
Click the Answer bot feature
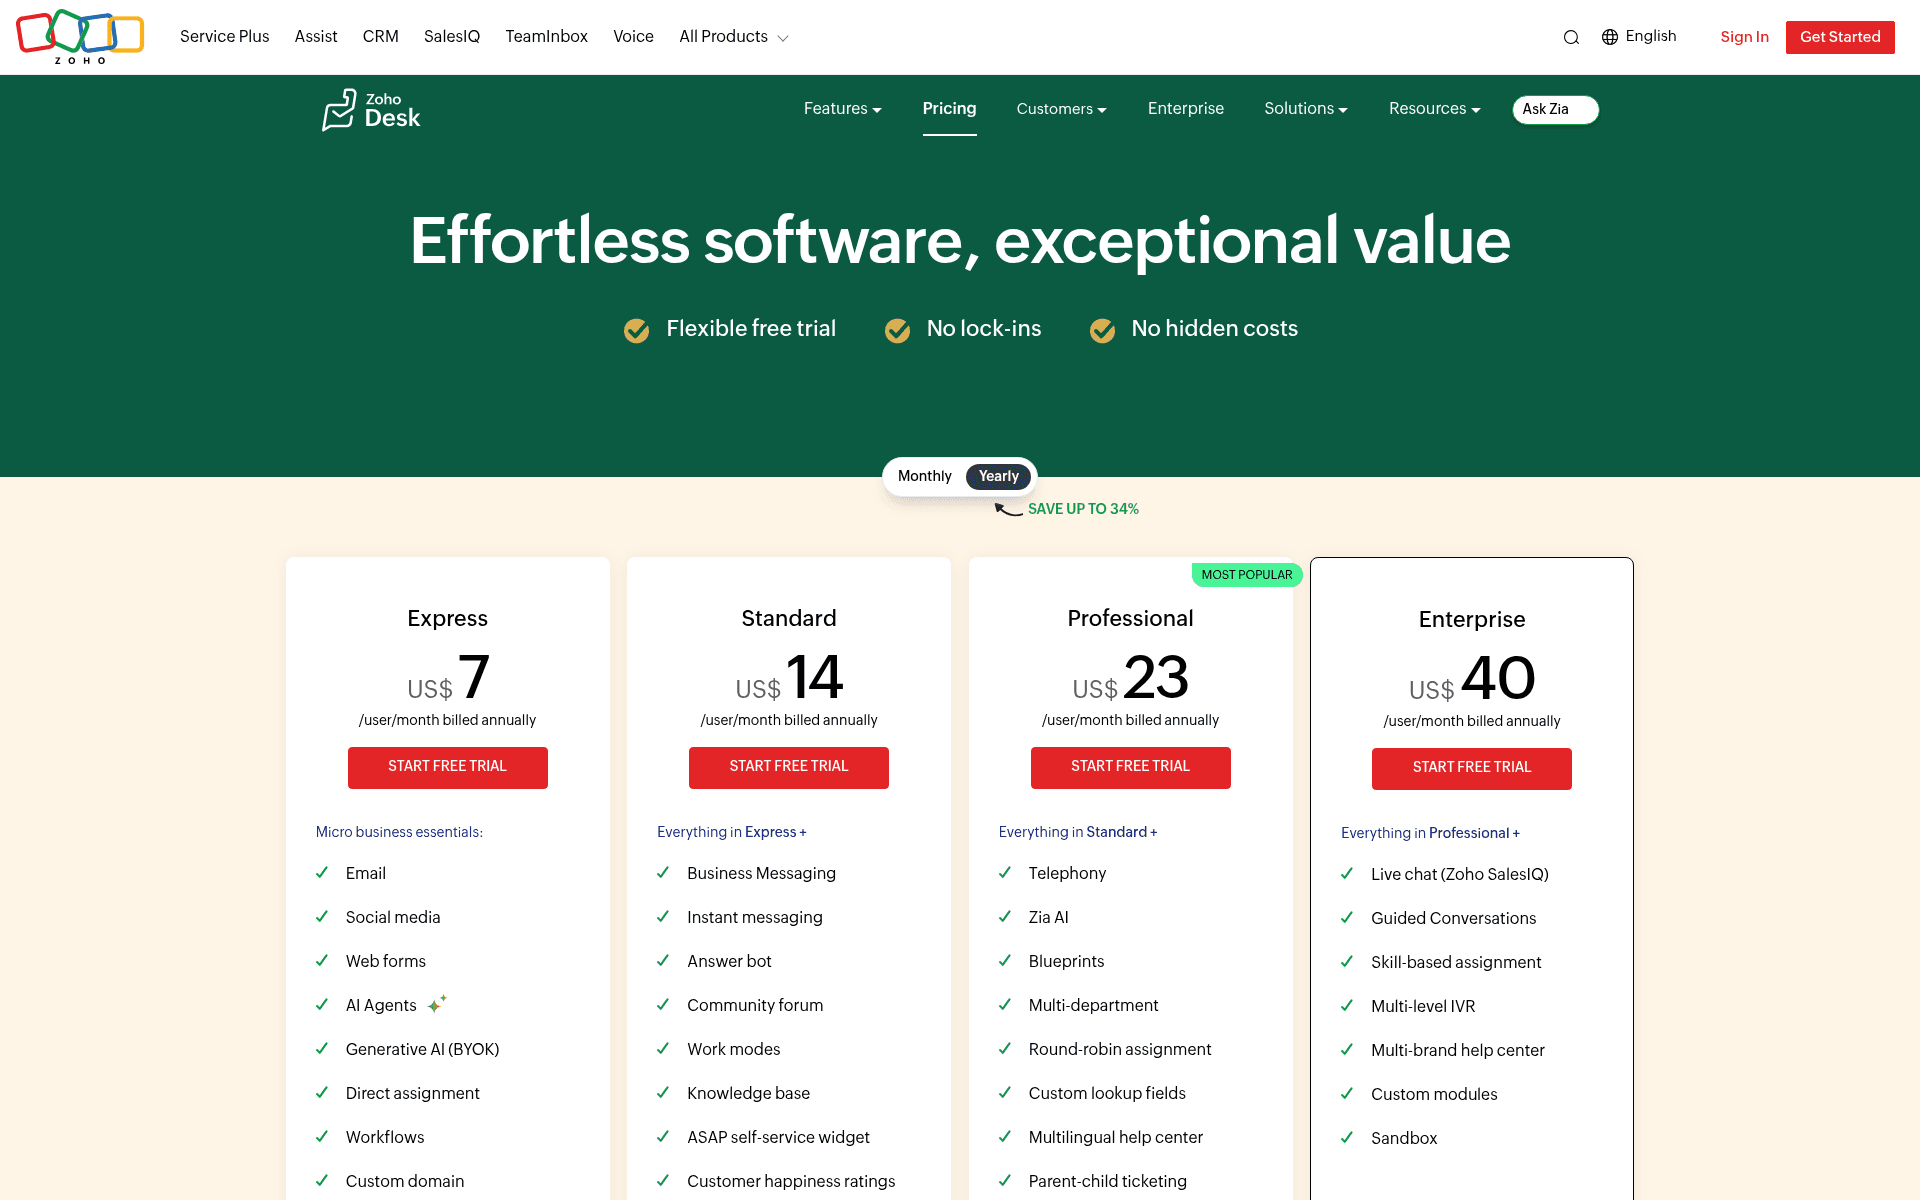pos(729,961)
